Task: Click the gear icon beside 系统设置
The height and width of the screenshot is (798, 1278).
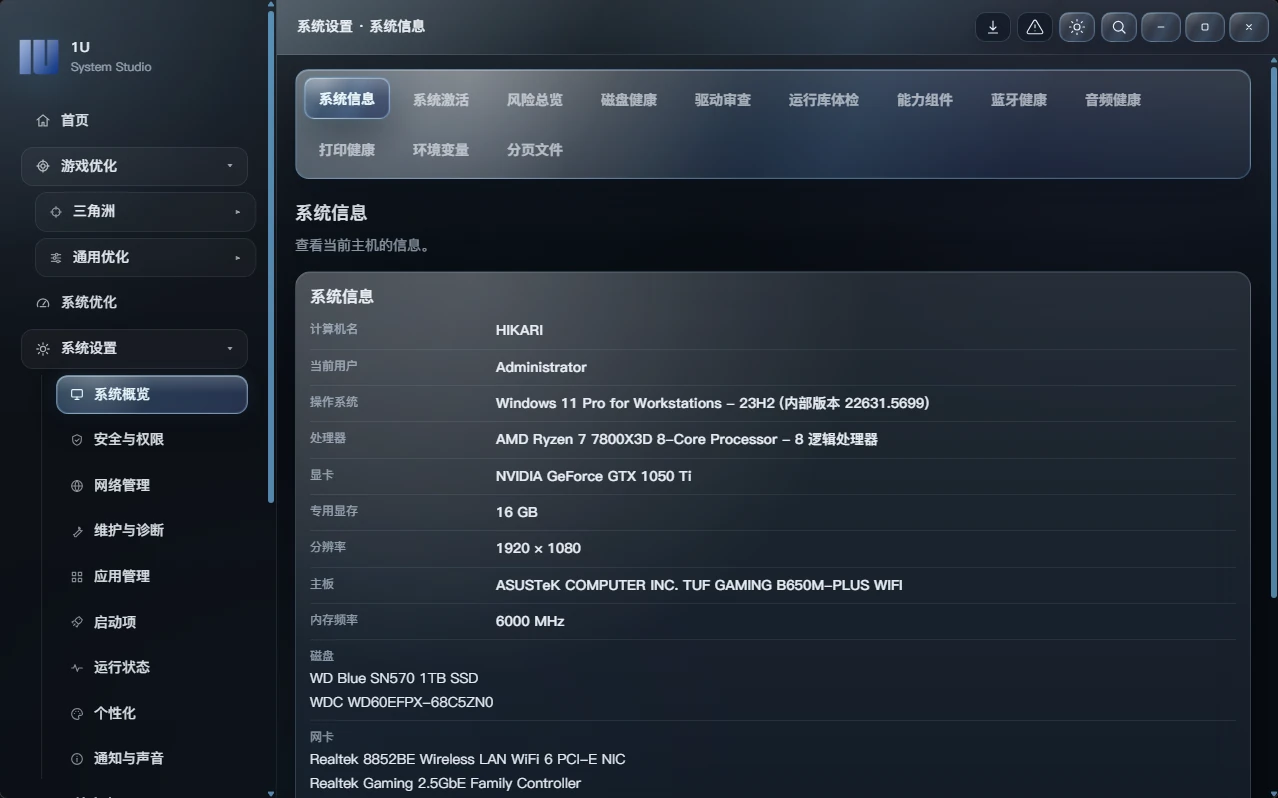Action: pyautogui.click(x=43, y=349)
